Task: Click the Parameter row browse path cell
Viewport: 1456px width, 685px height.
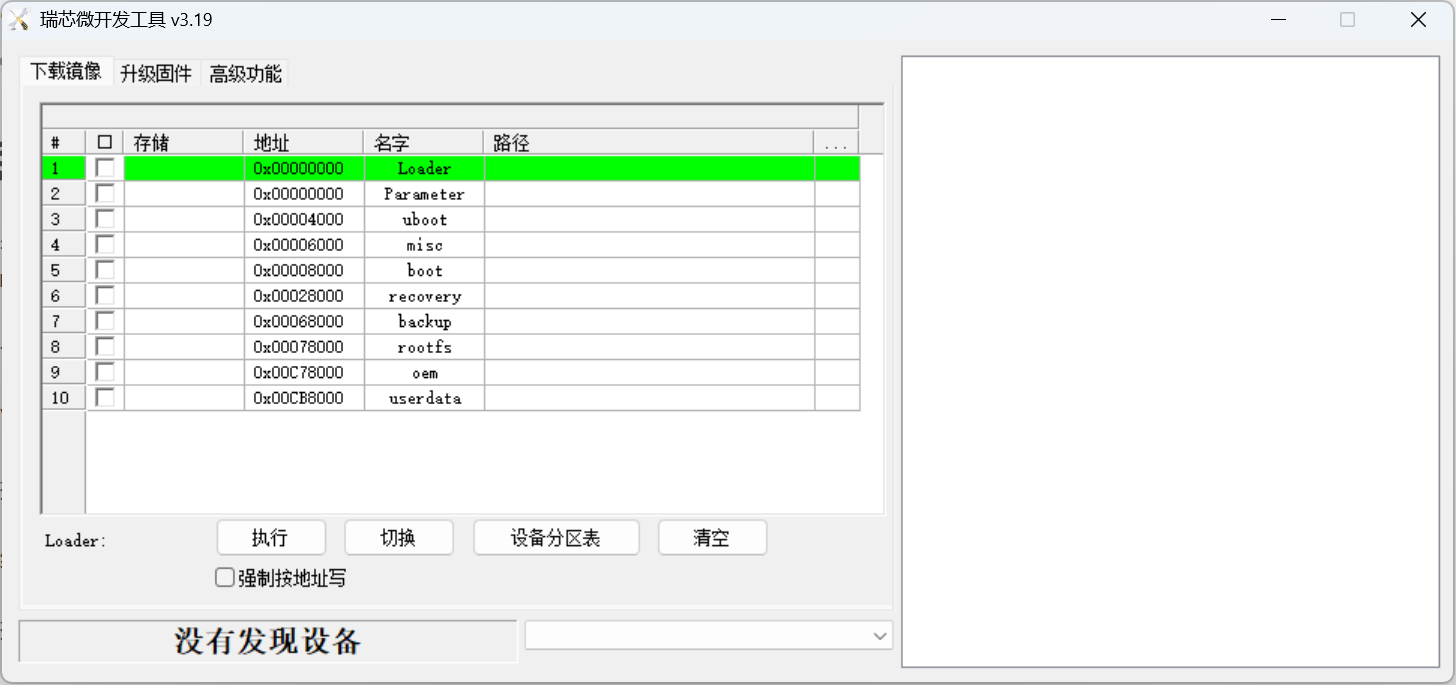Action: click(x=837, y=194)
